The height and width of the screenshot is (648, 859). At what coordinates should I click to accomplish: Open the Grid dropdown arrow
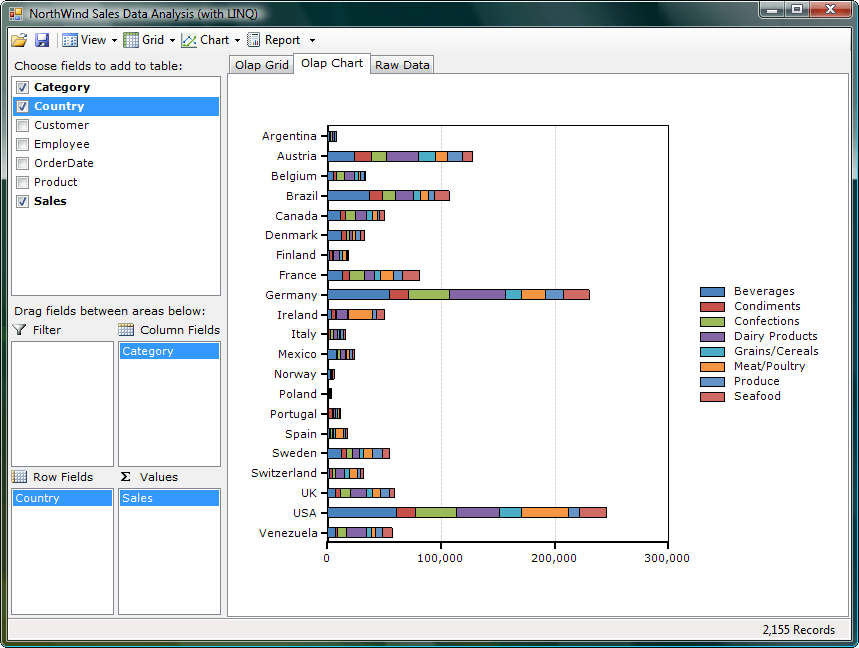[x=172, y=41]
